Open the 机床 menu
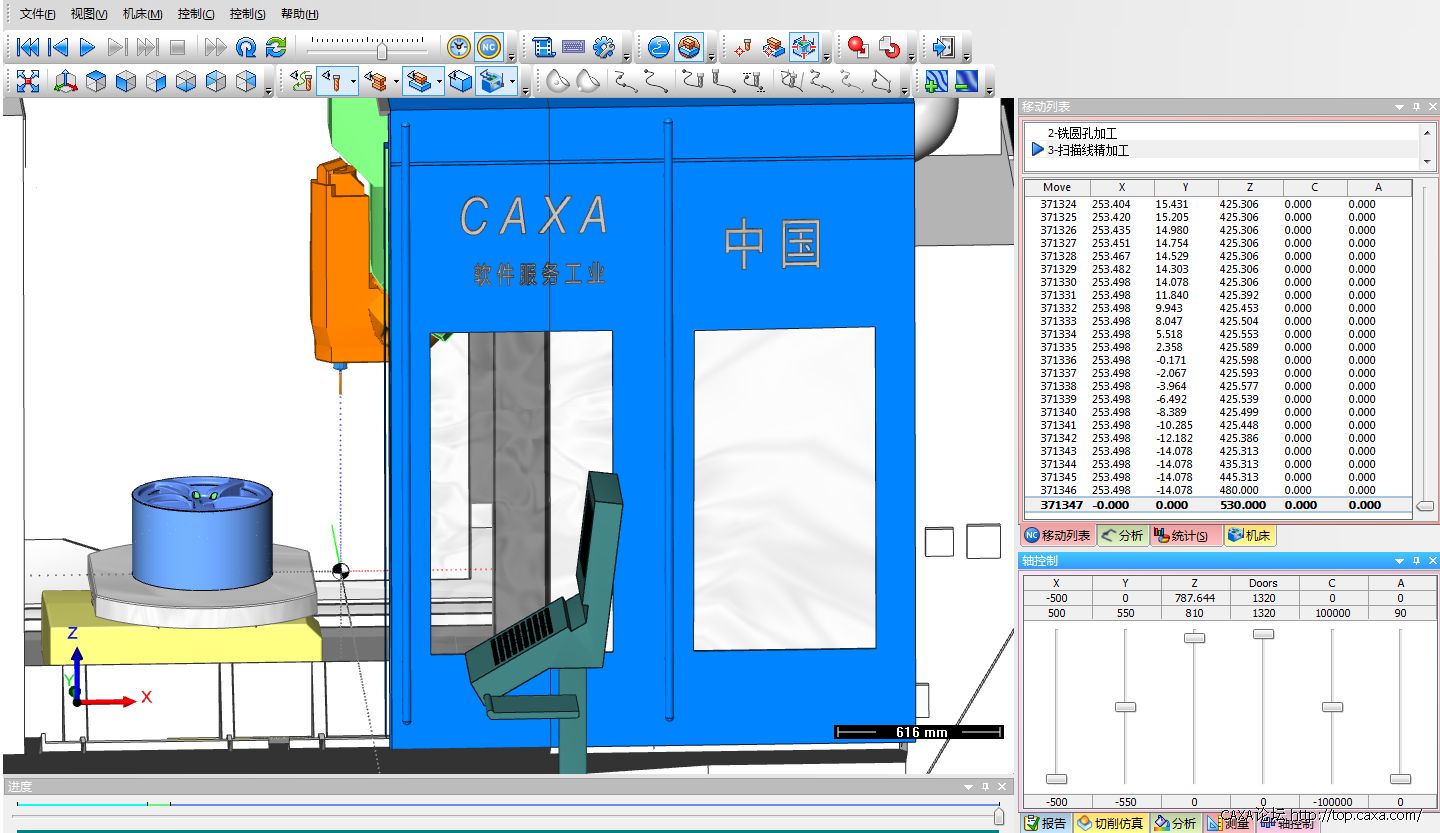The image size is (1440, 833). 142,14
